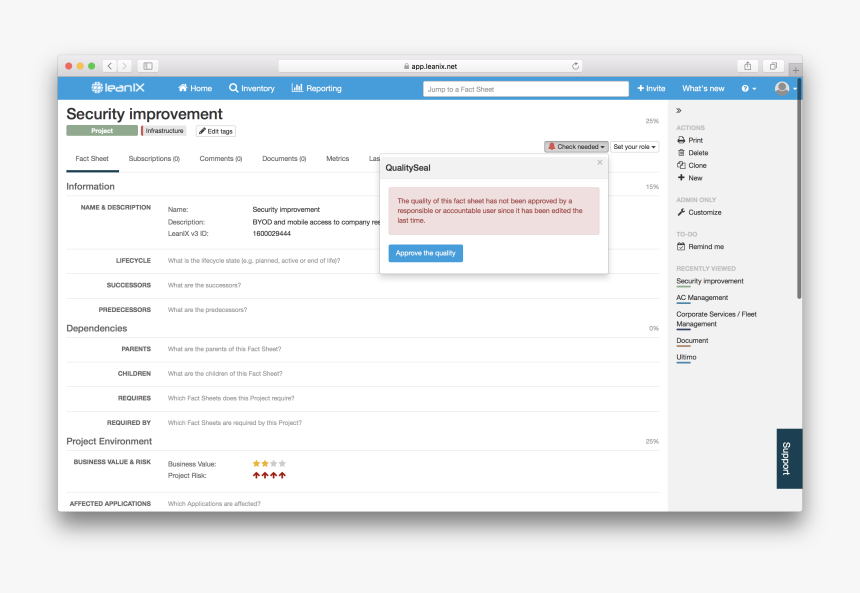
Task: Click Approve the quality
Action: tap(426, 253)
